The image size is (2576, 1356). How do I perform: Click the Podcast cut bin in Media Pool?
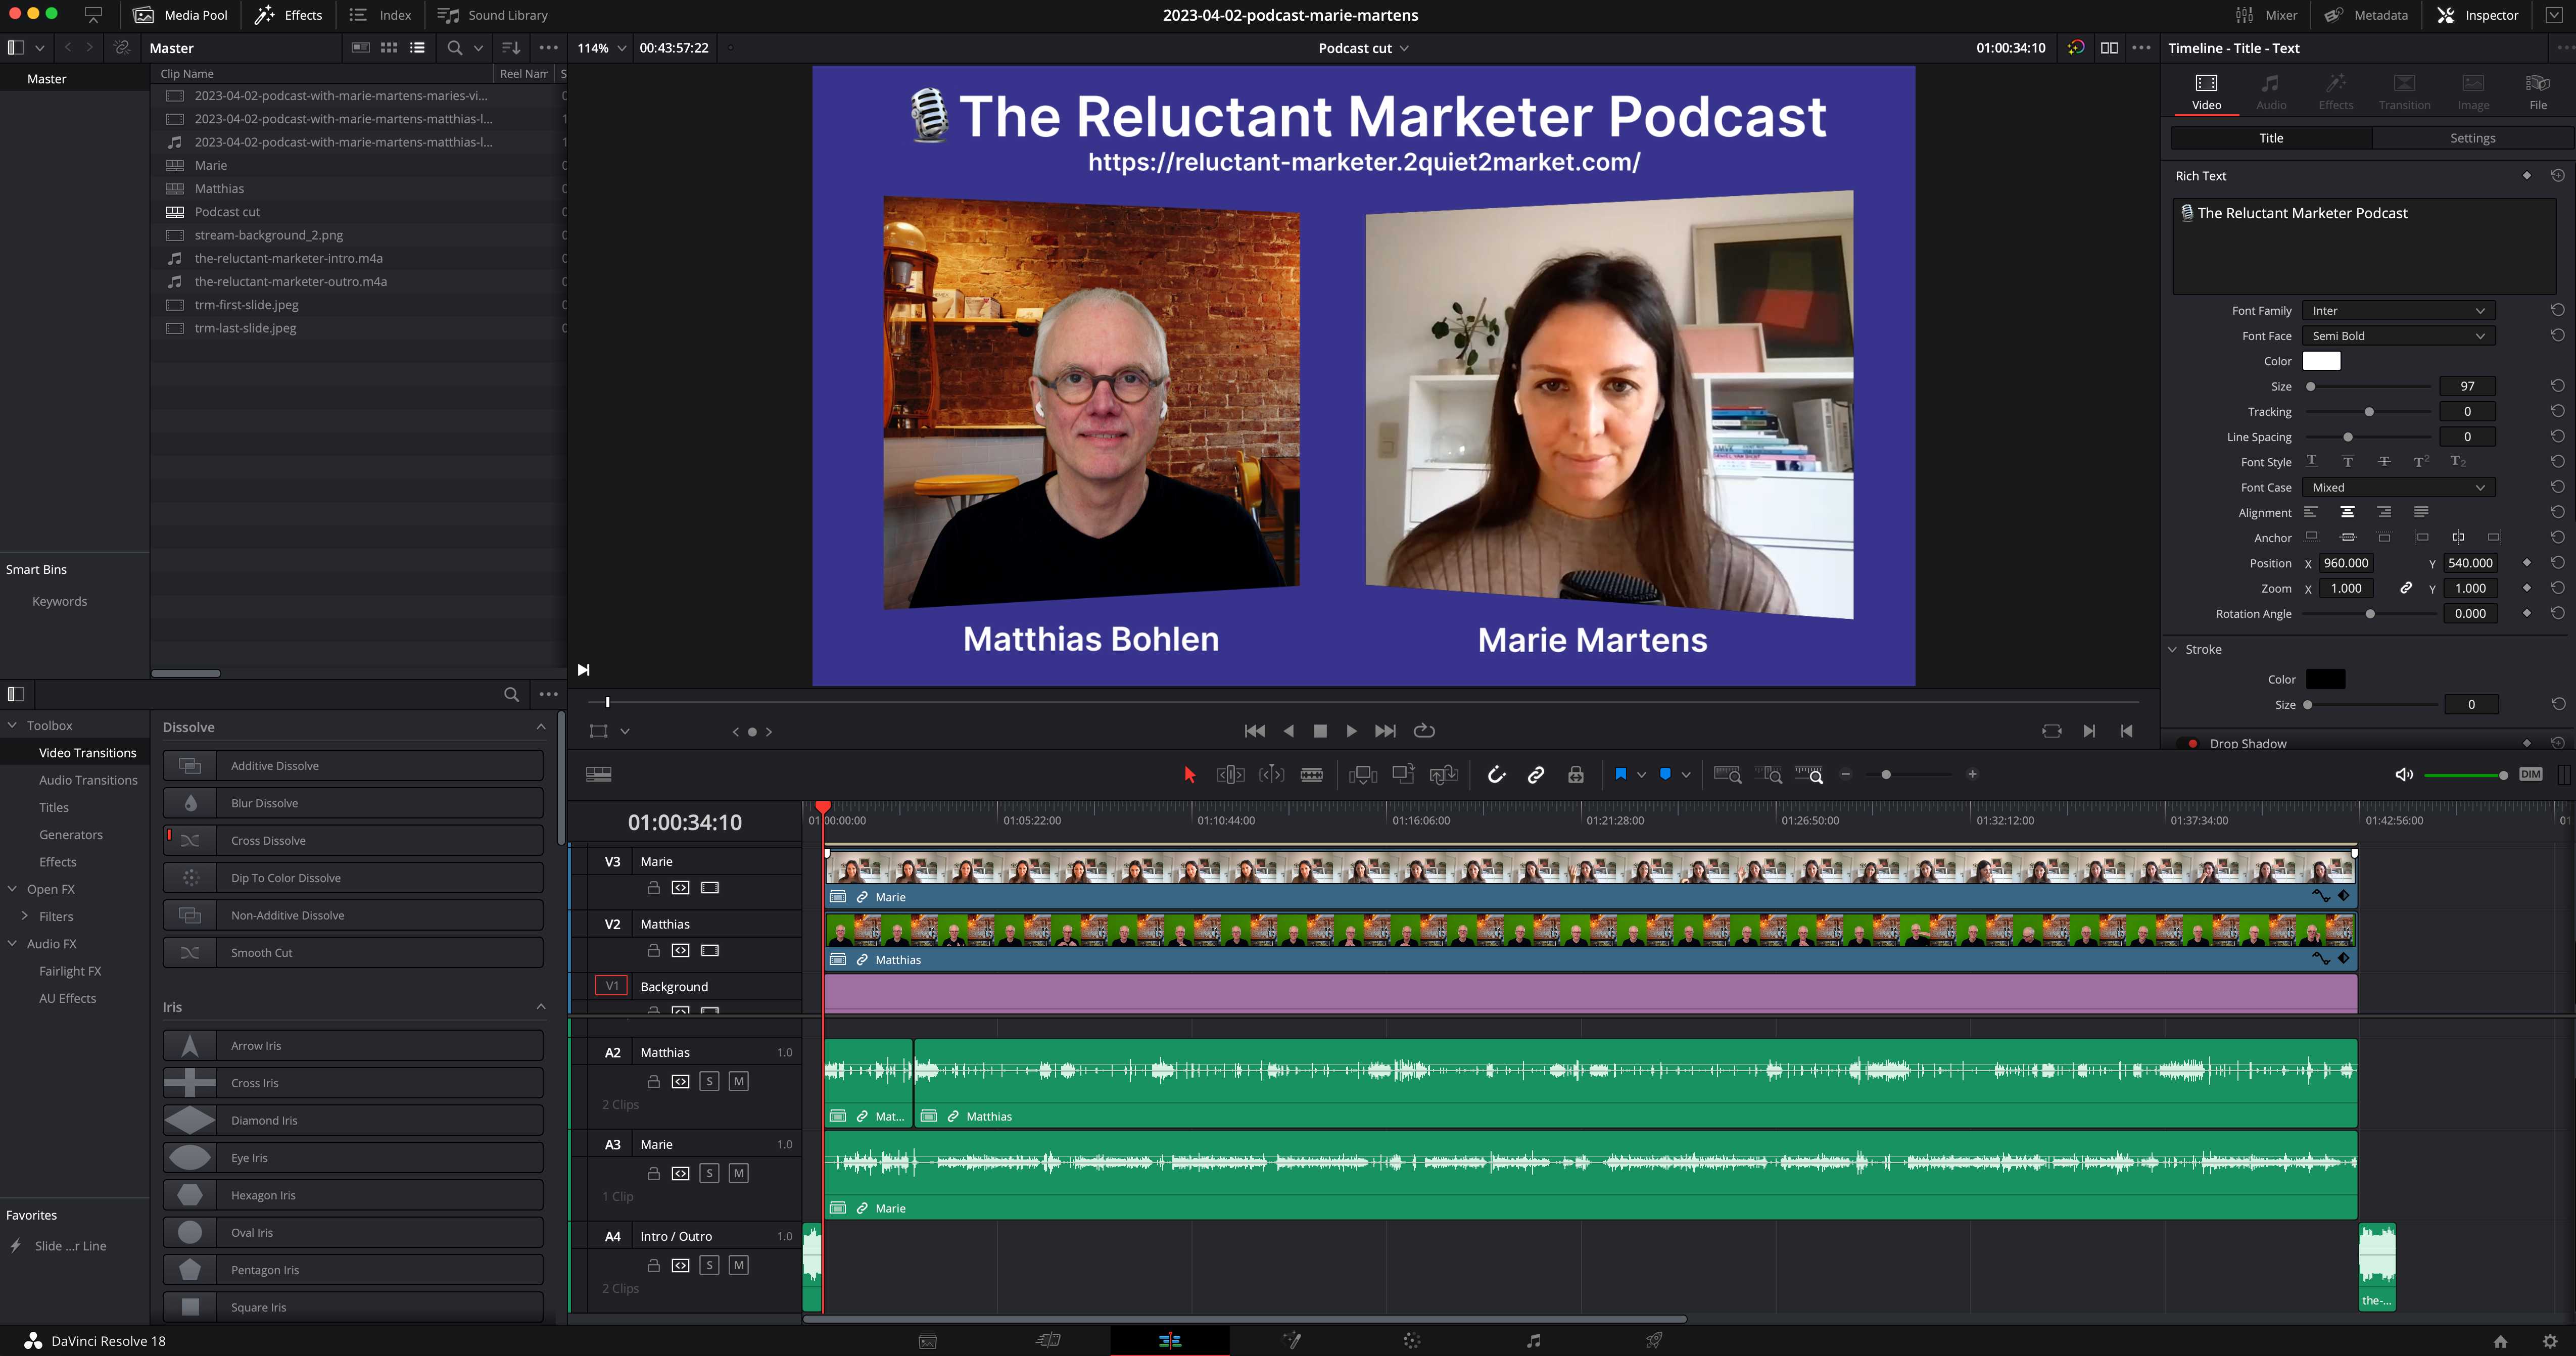[x=226, y=211]
